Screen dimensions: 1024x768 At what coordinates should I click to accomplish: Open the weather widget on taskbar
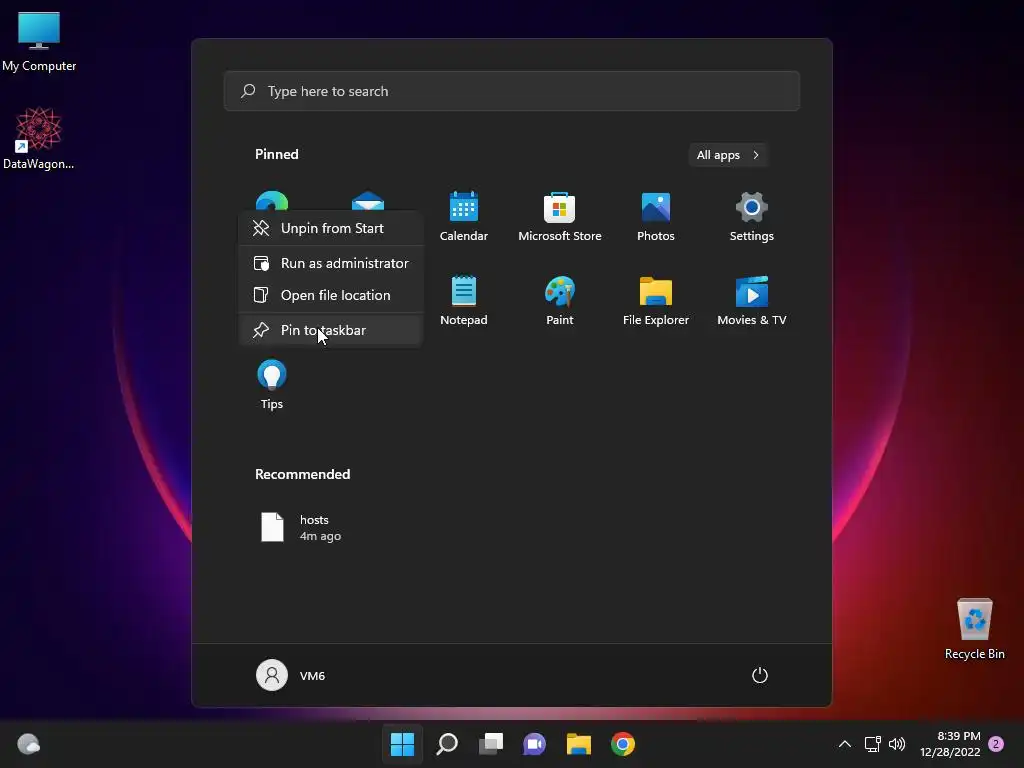(x=28, y=744)
